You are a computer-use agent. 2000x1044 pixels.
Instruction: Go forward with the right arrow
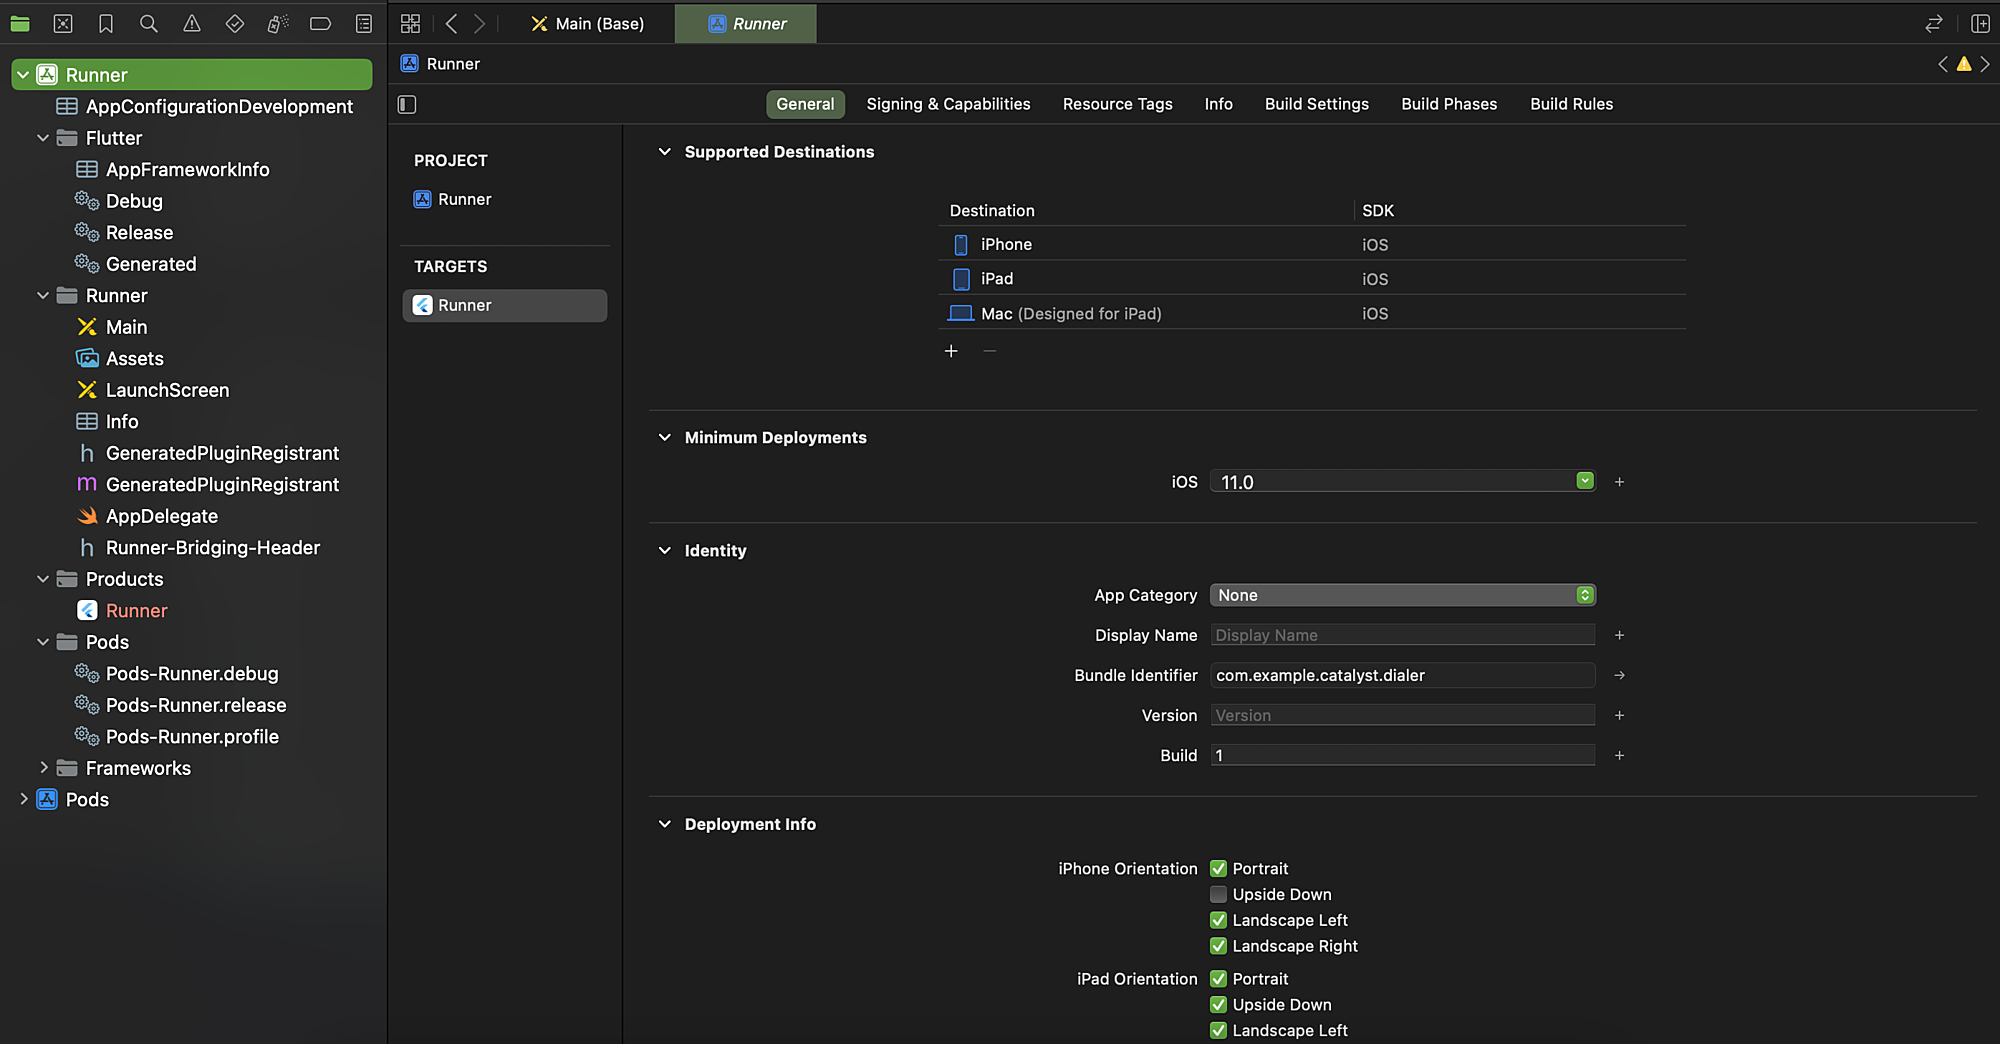(x=479, y=23)
